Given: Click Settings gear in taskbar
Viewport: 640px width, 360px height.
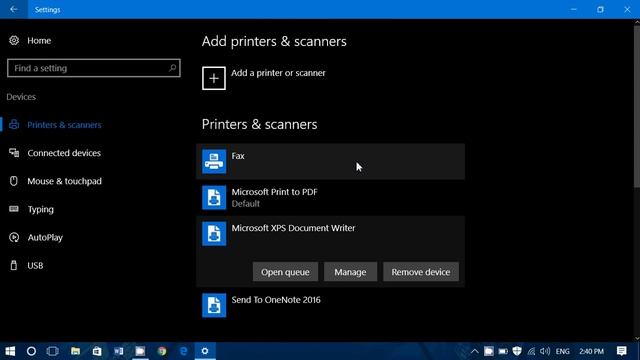Looking at the screenshot, I should click(205, 351).
